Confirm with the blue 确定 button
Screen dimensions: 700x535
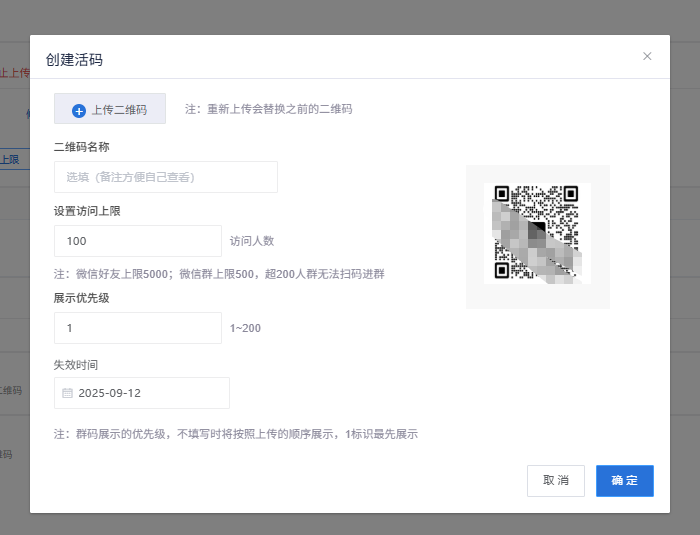pos(625,481)
